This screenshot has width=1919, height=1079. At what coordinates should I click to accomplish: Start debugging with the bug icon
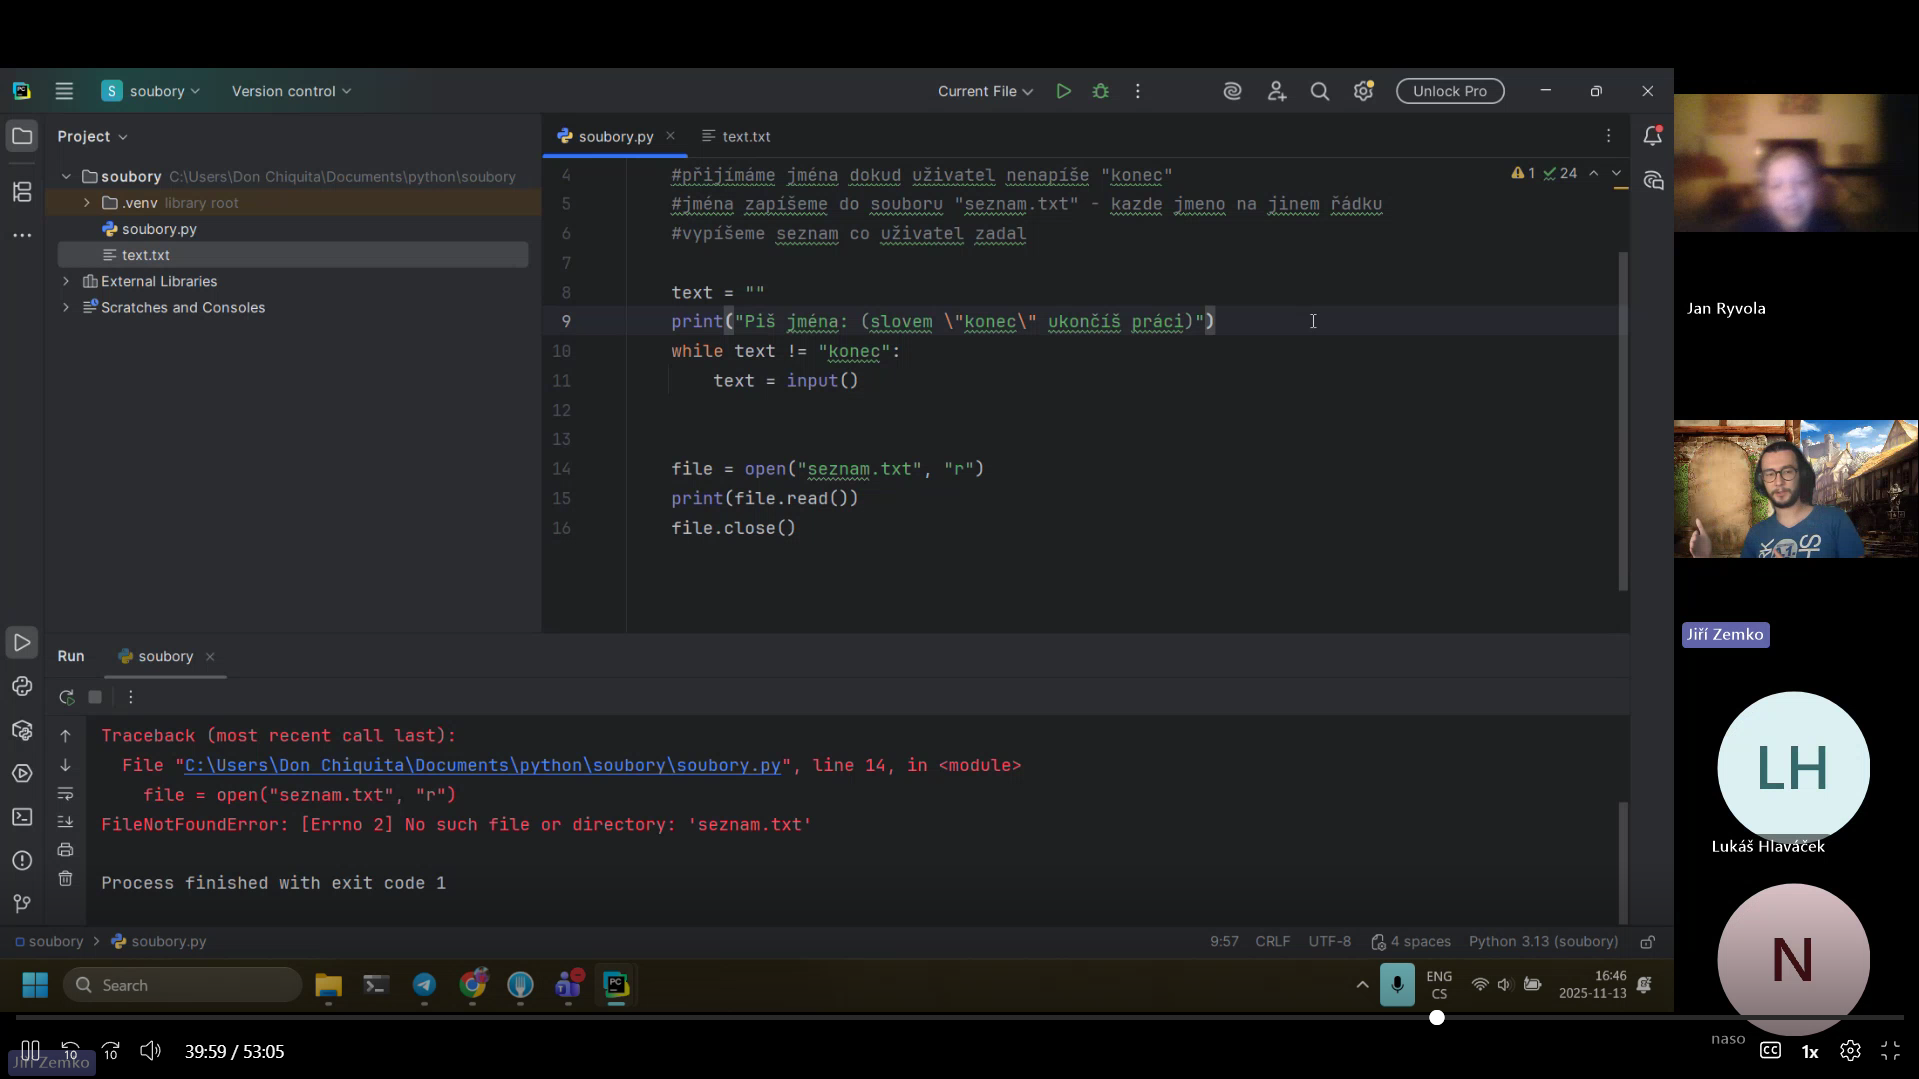pos(1100,91)
